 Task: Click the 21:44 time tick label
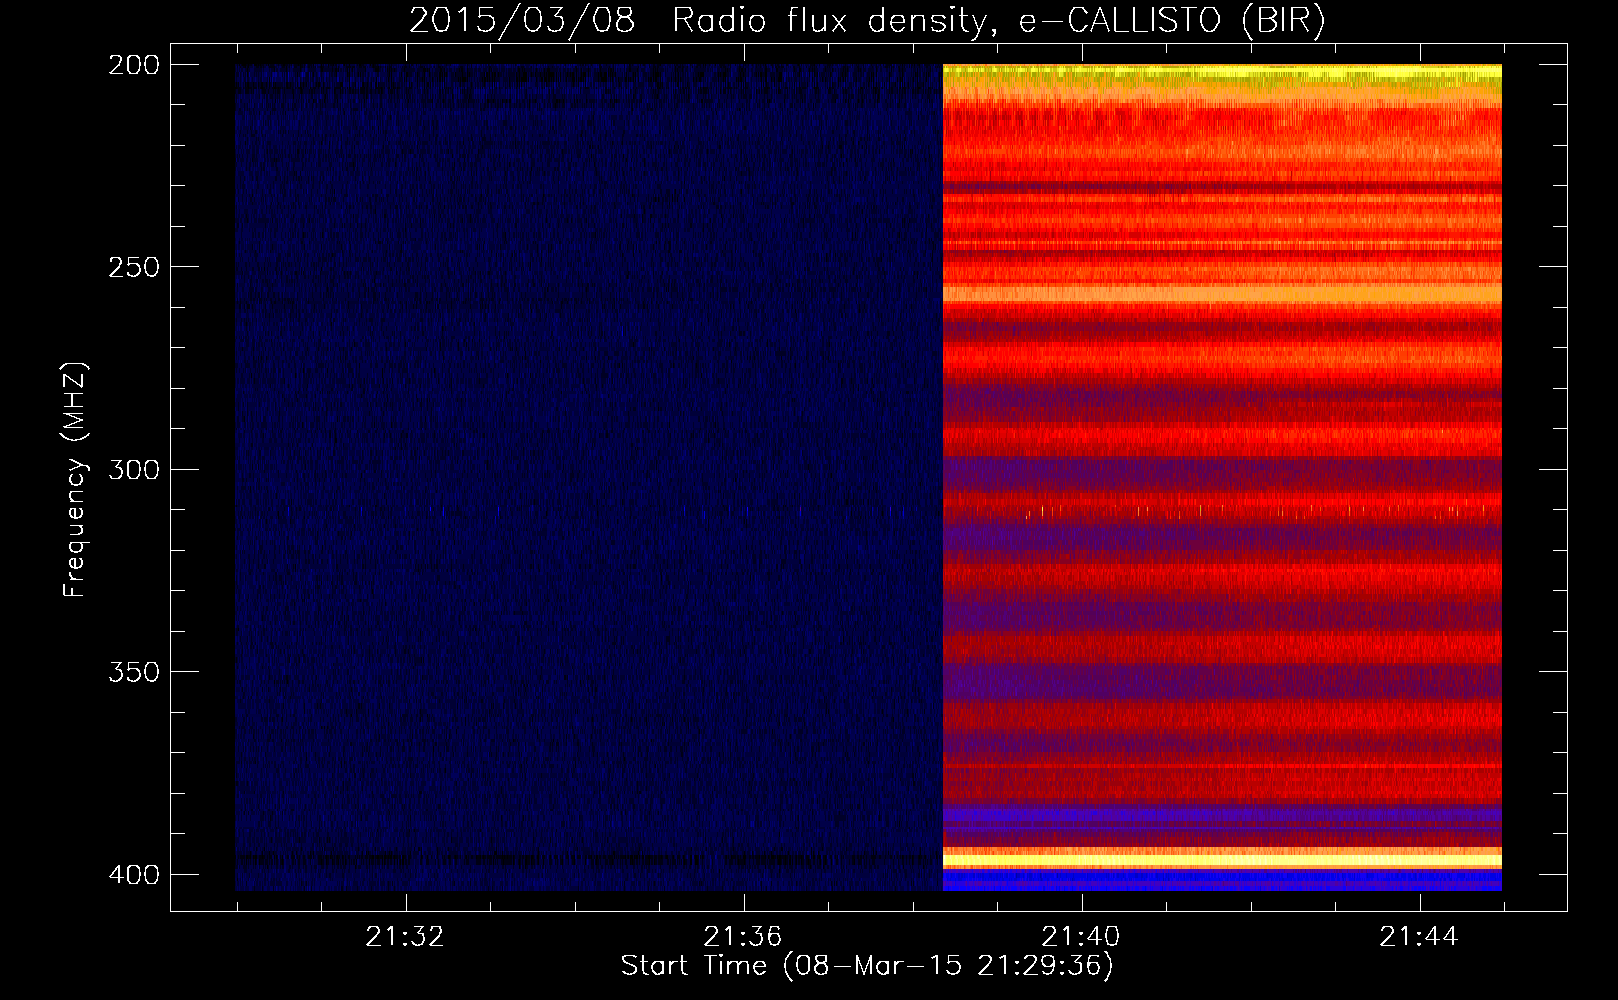[x=1419, y=937]
